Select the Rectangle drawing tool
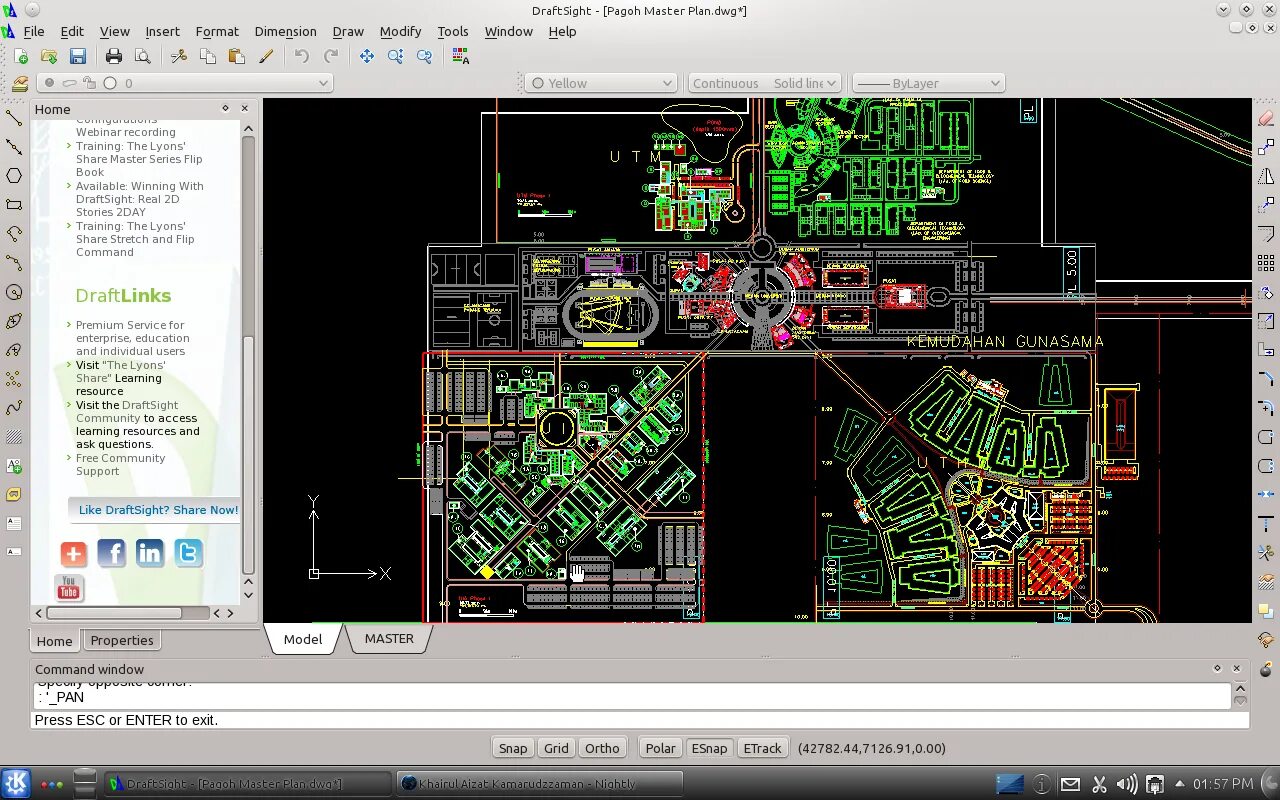The image size is (1280, 800). (14, 205)
